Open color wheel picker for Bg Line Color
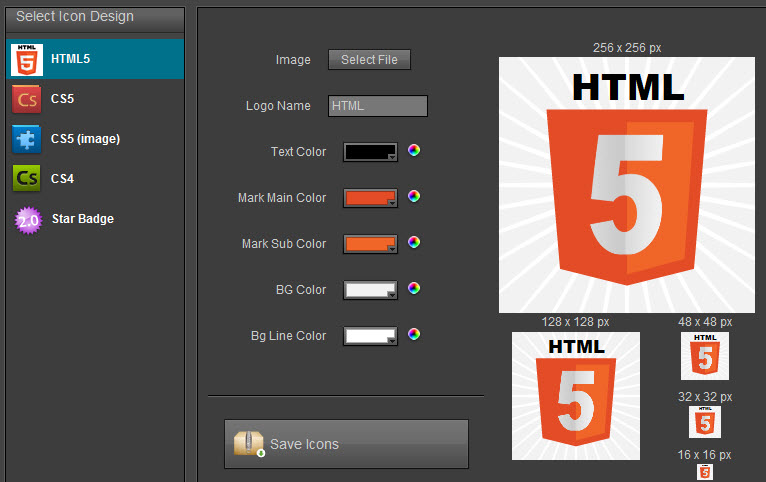766x482 pixels. pyautogui.click(x=414, y=334)
